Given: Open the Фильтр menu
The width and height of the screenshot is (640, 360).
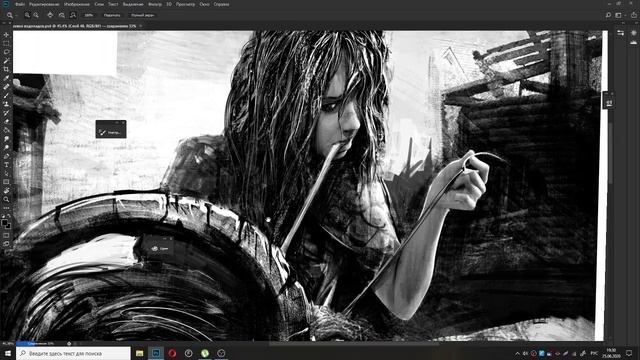Looking at the screenshot, I should 155,4.
